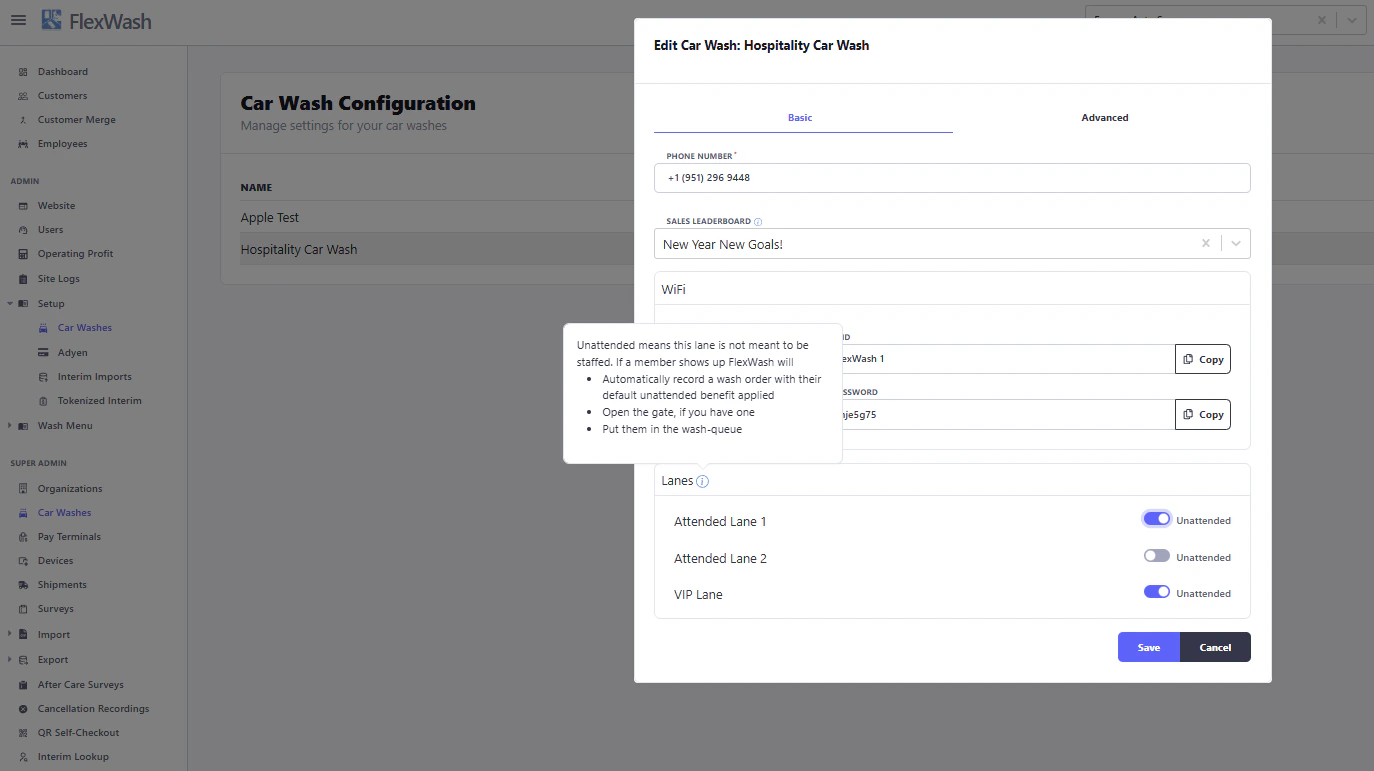Click the Interim Imports icon
The image size is (1374, 771).
point(43,377)
